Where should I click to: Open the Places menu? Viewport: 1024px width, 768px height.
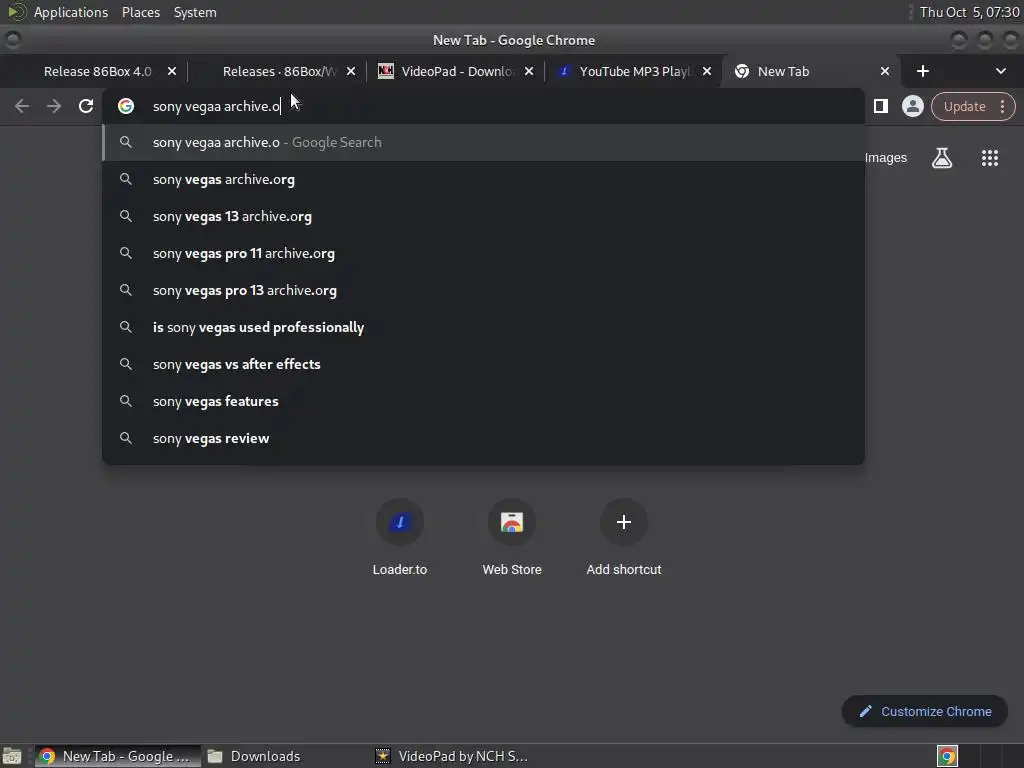coord(141,12)
